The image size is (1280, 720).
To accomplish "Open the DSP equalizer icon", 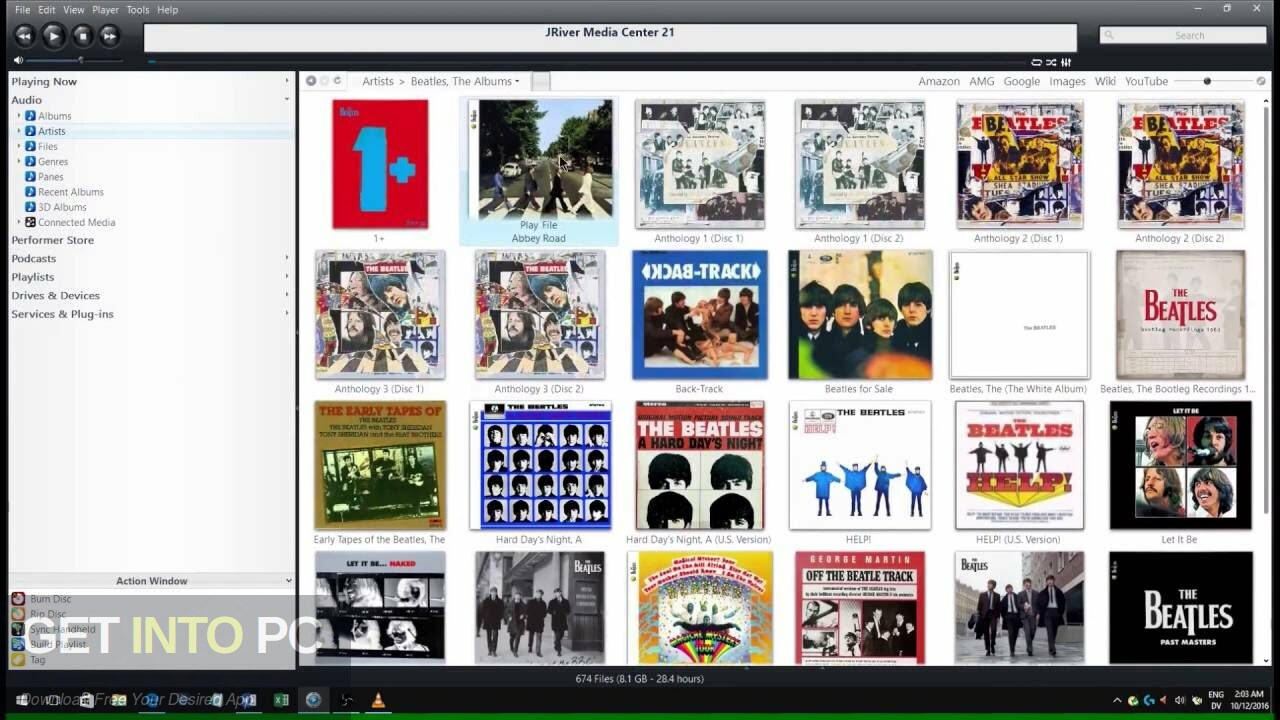I will [1066, 62].
